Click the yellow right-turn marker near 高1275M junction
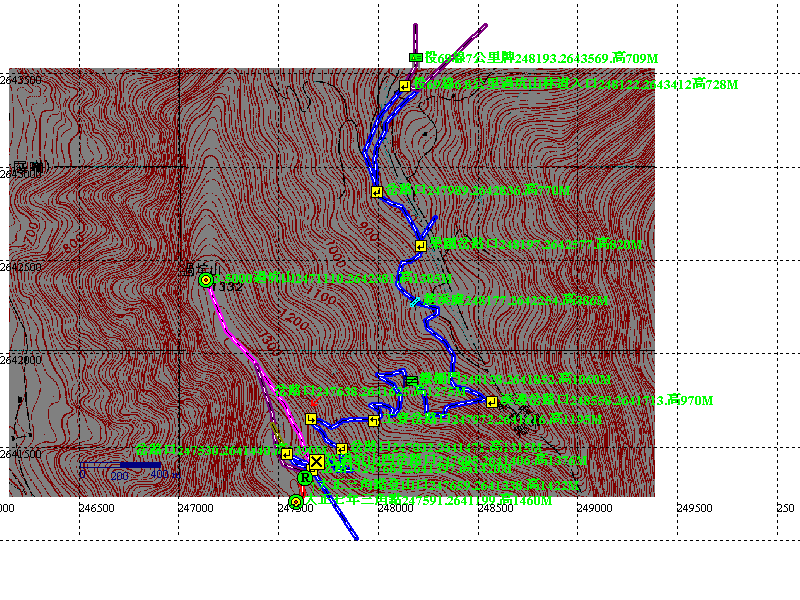Screen dimensions: 800x600 coord(311,419)
